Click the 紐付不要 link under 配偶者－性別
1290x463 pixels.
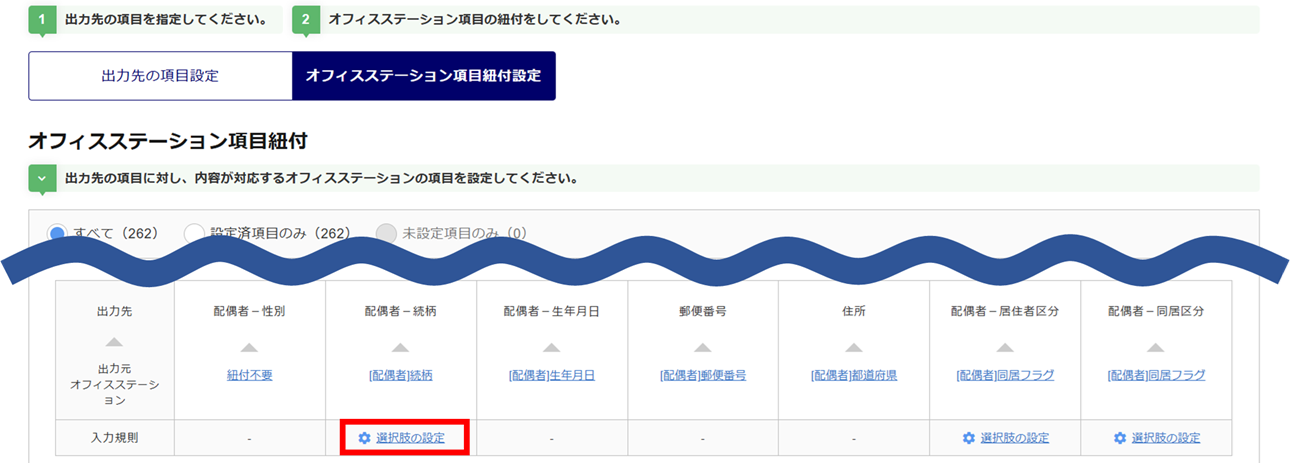click(x=249, y=376)
